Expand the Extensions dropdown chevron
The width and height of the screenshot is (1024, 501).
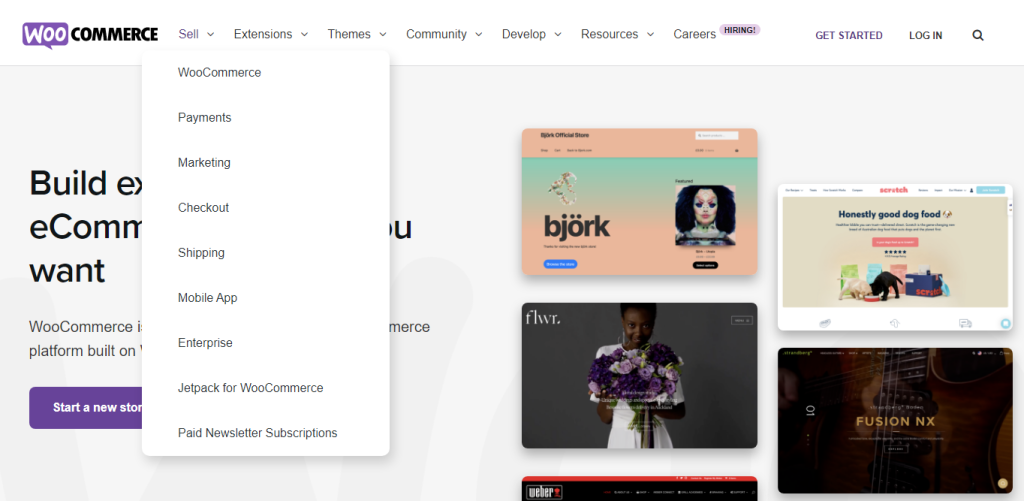304,35
